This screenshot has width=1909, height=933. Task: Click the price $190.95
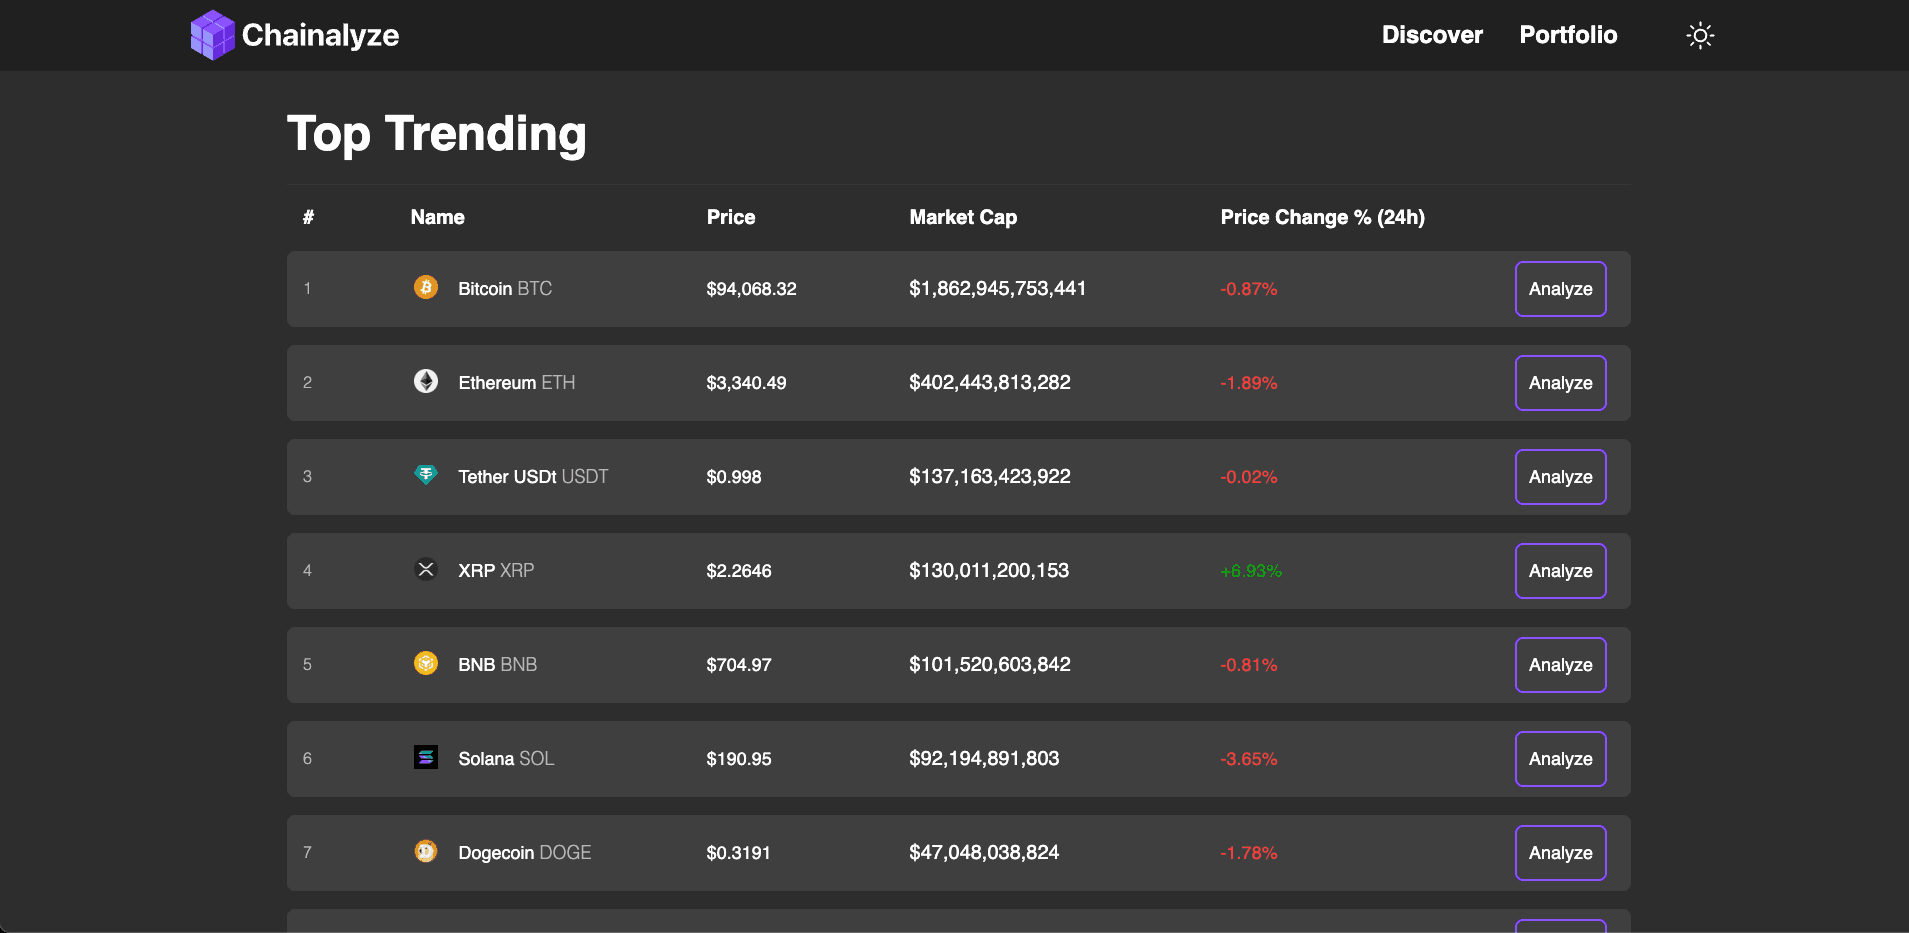739,759
